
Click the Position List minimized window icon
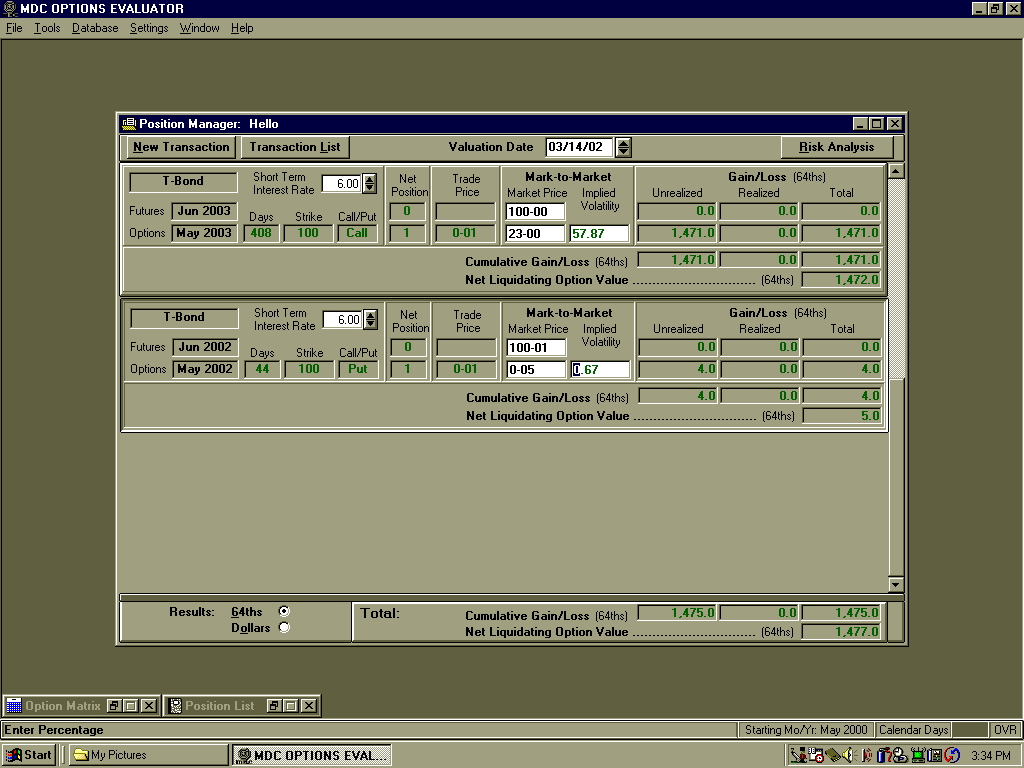coord(175,706)
